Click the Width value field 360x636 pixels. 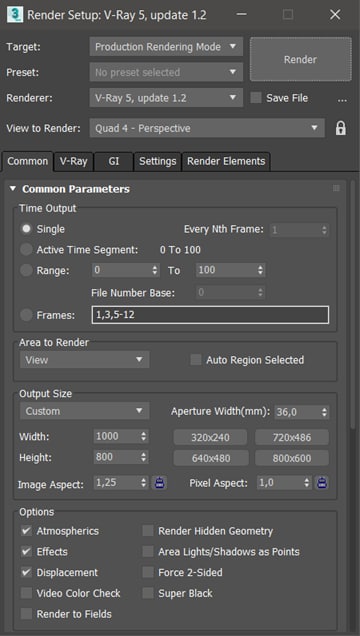(x=117, y=436)
